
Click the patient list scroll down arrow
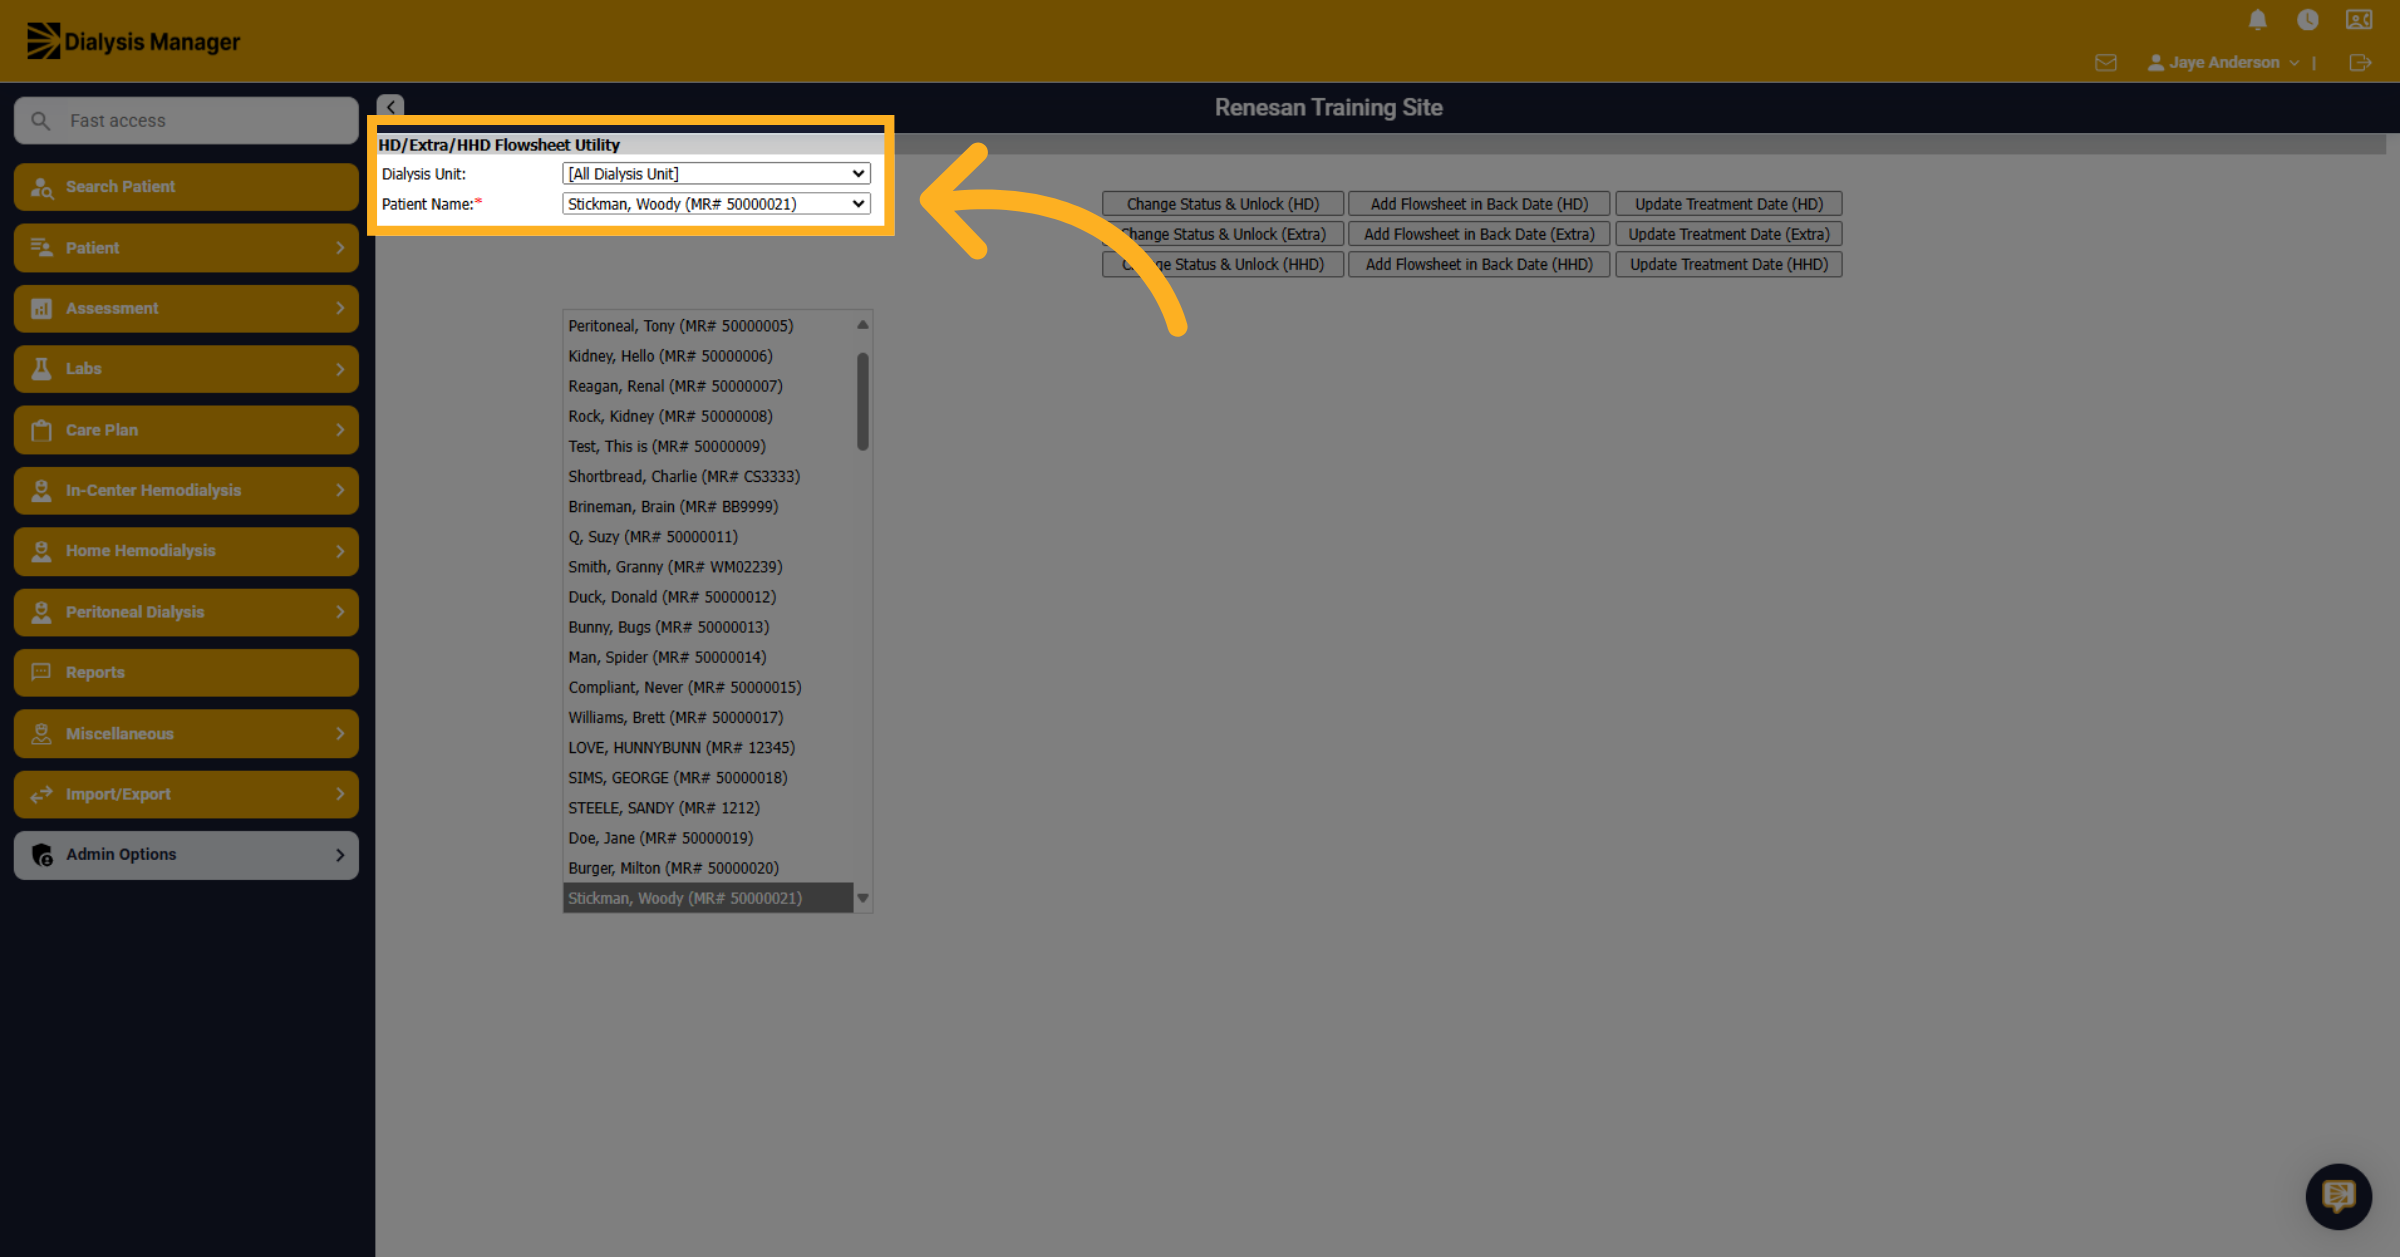click(x=862, y=898)
